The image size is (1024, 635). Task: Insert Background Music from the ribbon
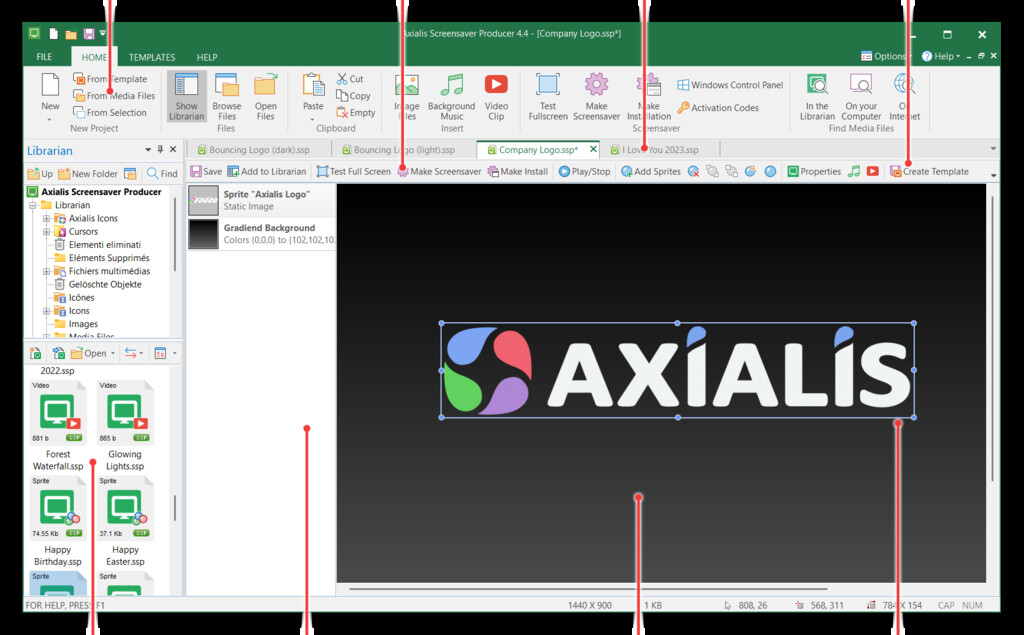pos(452,85)
